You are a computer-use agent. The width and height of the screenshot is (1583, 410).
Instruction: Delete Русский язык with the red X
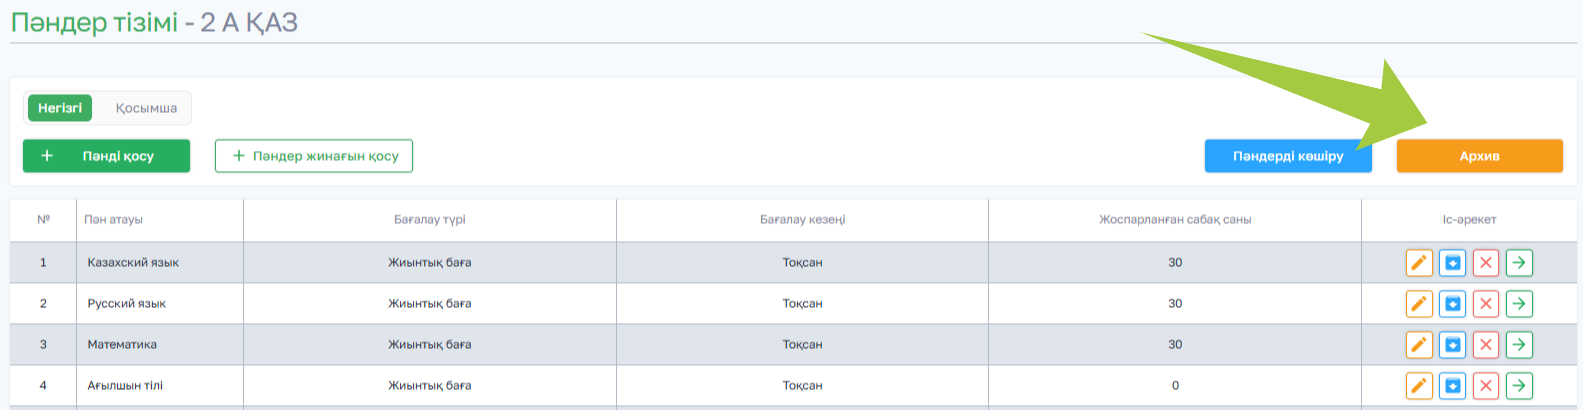(x=1486, y=304)
